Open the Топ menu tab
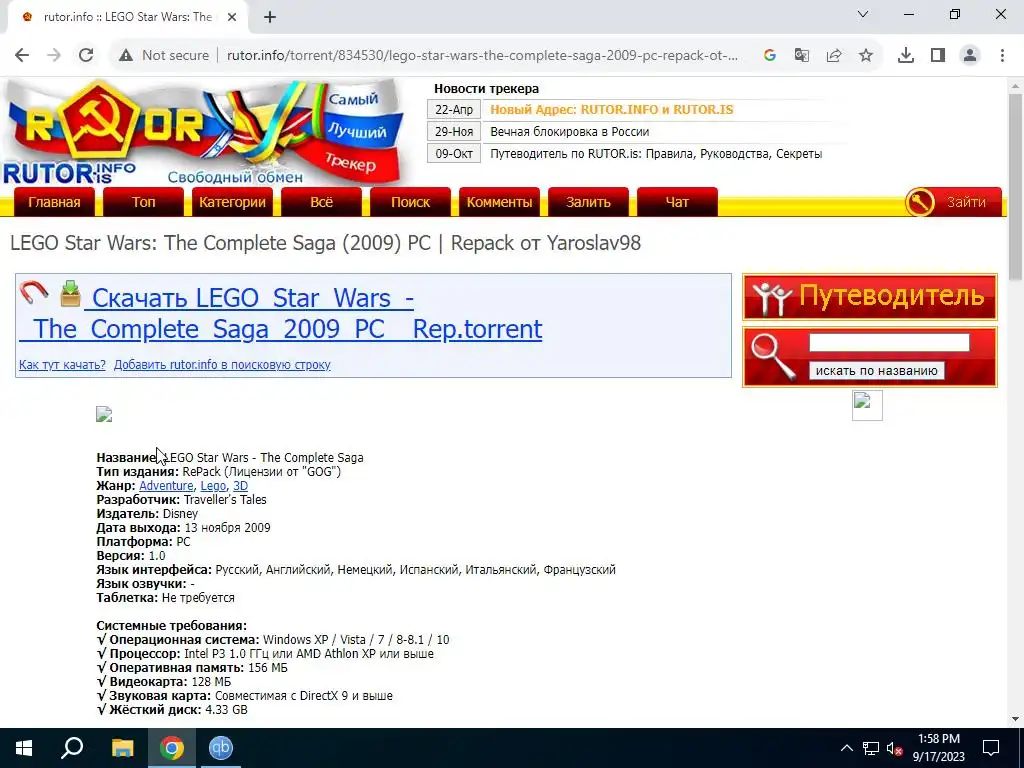This screenshot has height=768, width=1024. 143,202
